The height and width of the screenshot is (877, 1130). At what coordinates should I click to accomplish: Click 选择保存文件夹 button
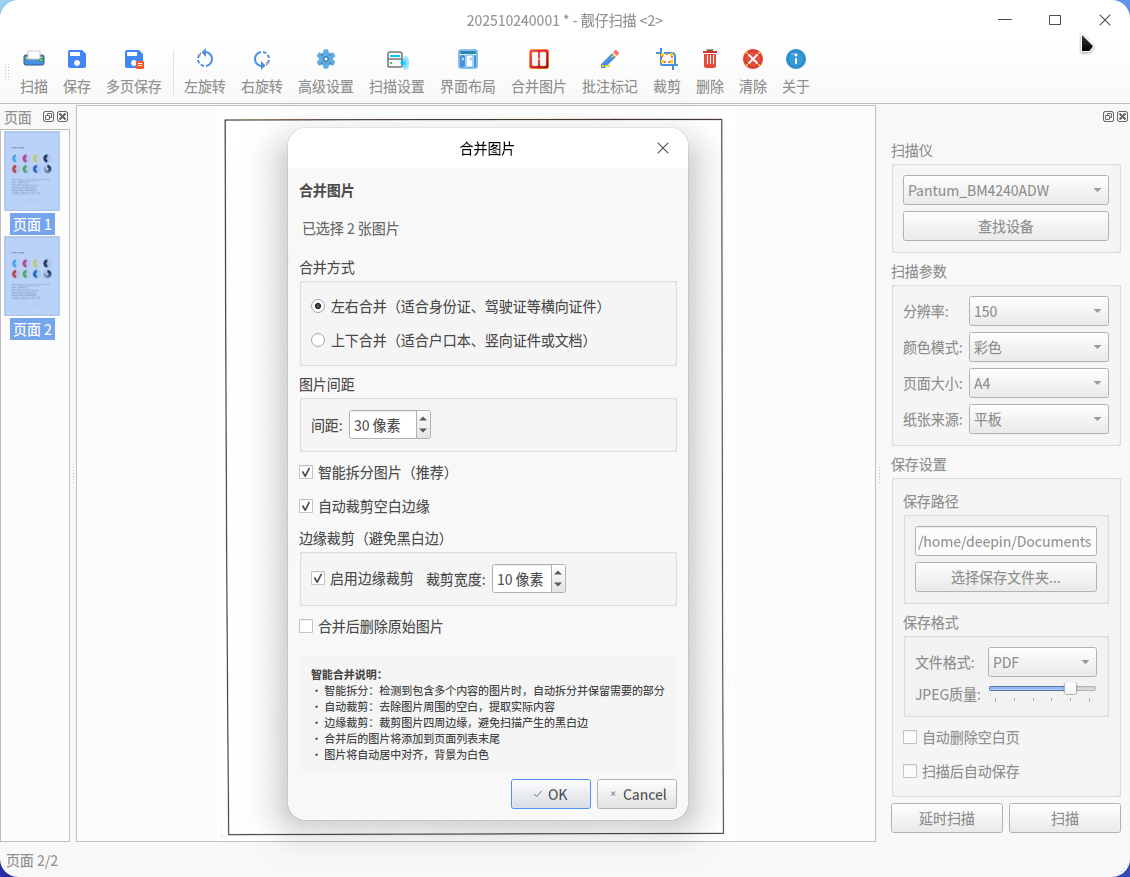click(1005, 577)
